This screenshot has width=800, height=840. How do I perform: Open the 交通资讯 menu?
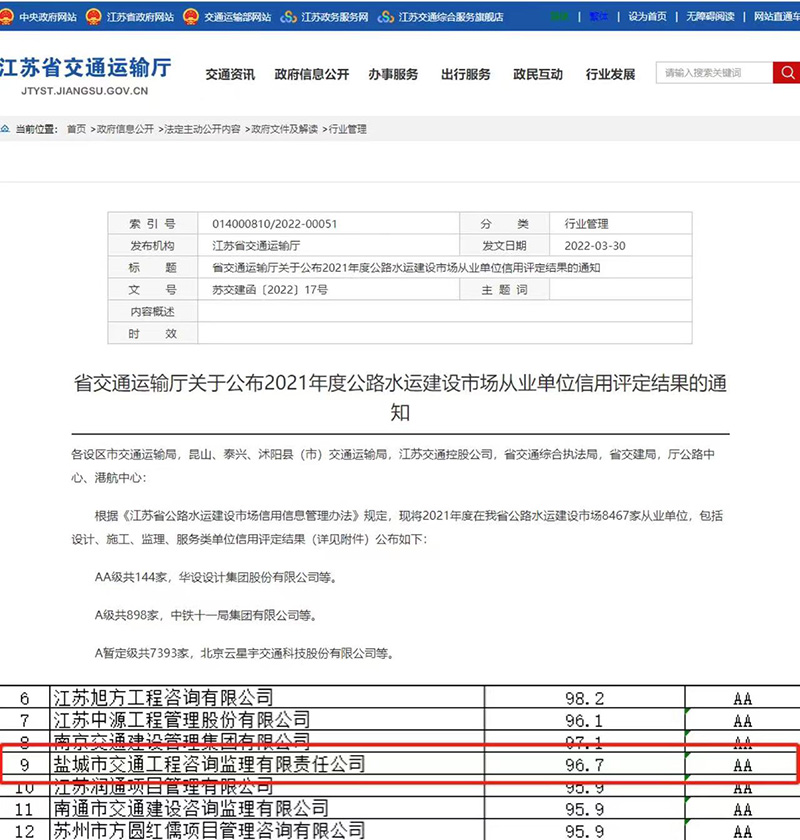tap(230, 75)
